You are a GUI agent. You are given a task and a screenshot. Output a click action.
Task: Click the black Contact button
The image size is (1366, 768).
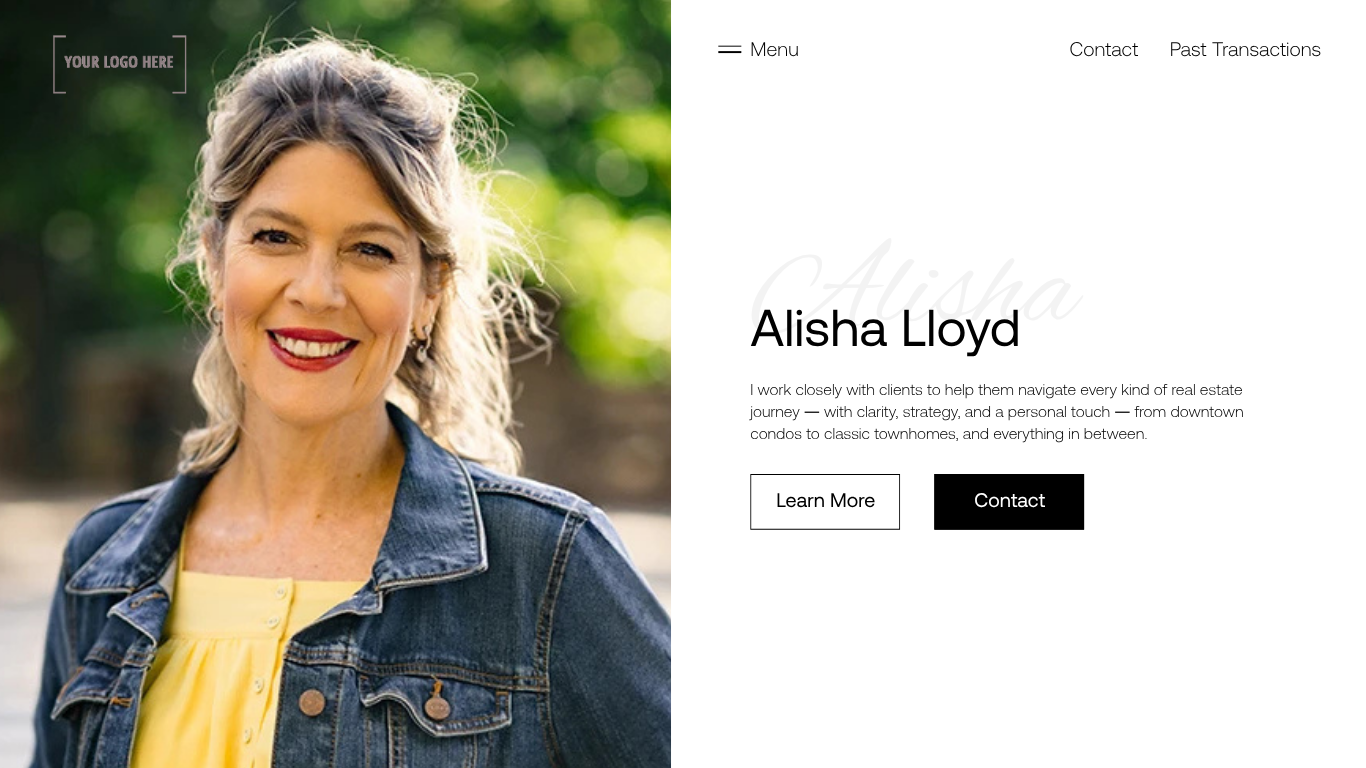coord(1009,502)
